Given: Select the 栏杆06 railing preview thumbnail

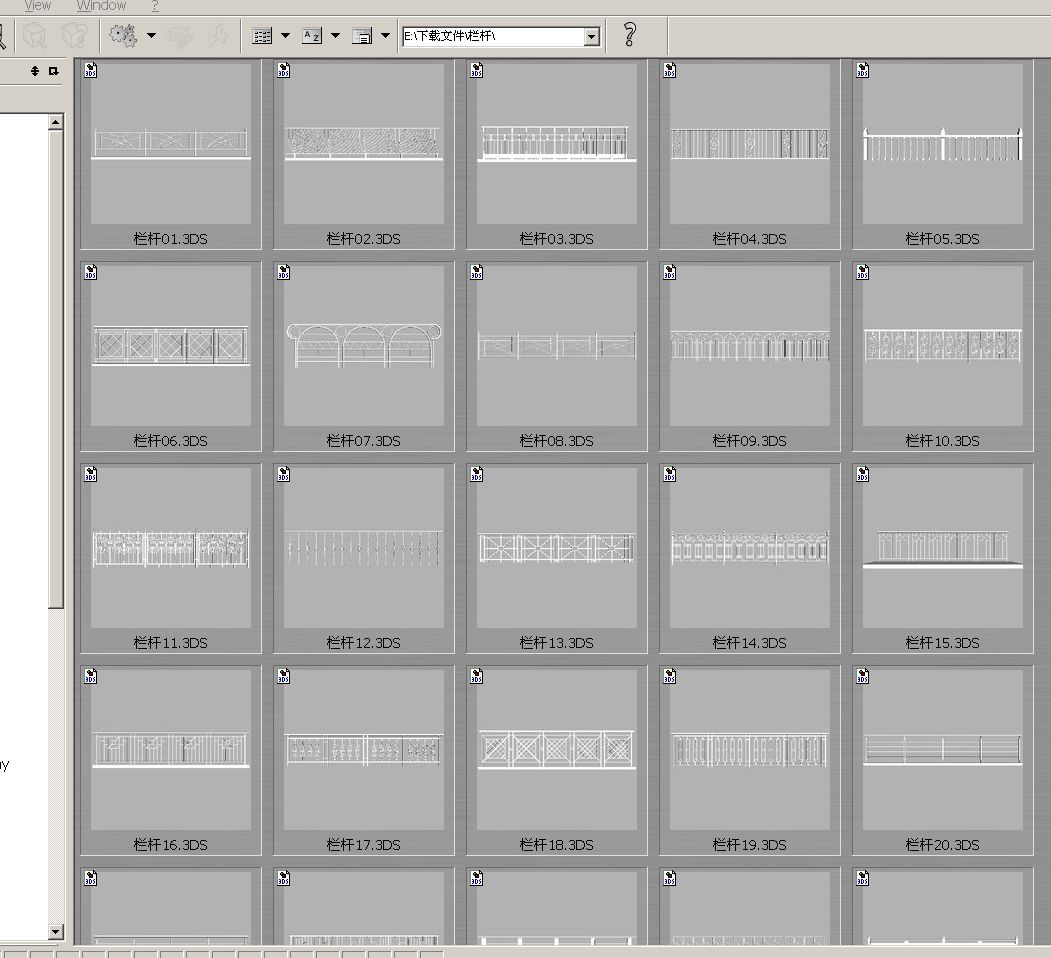Looking at the screenshot, I should [x=171, y=346].
